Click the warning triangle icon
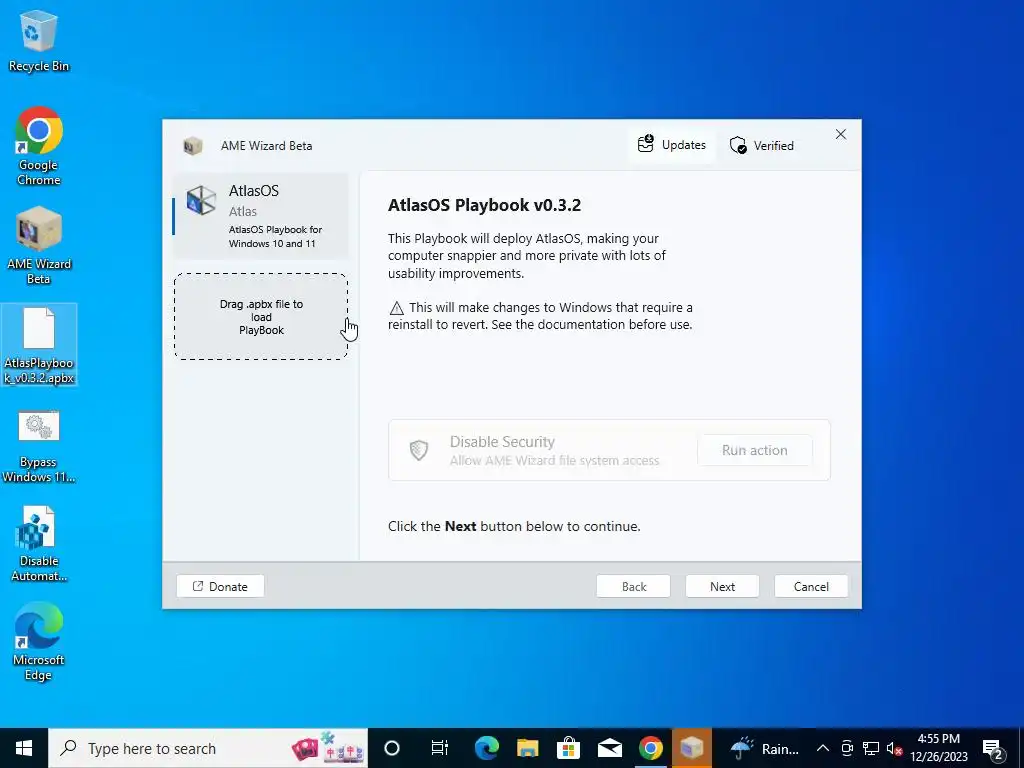Screen dimensions: 1024x768 (396, 308)
